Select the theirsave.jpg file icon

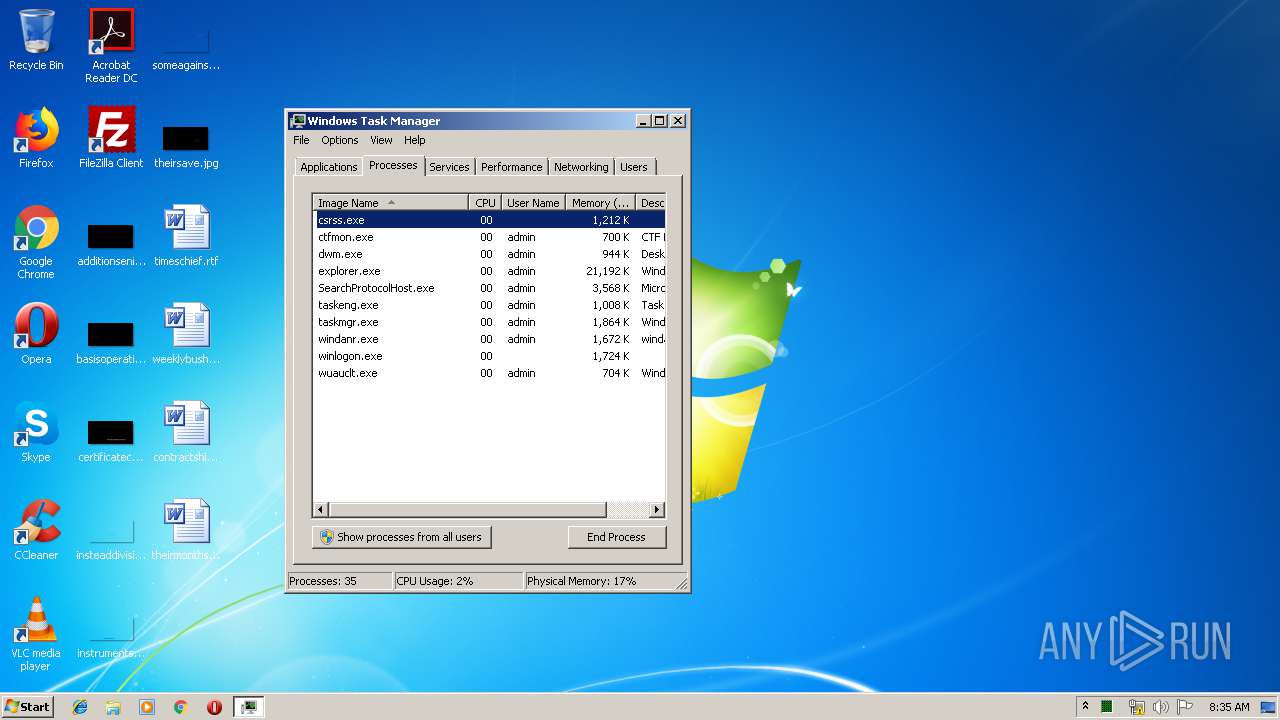186,145
